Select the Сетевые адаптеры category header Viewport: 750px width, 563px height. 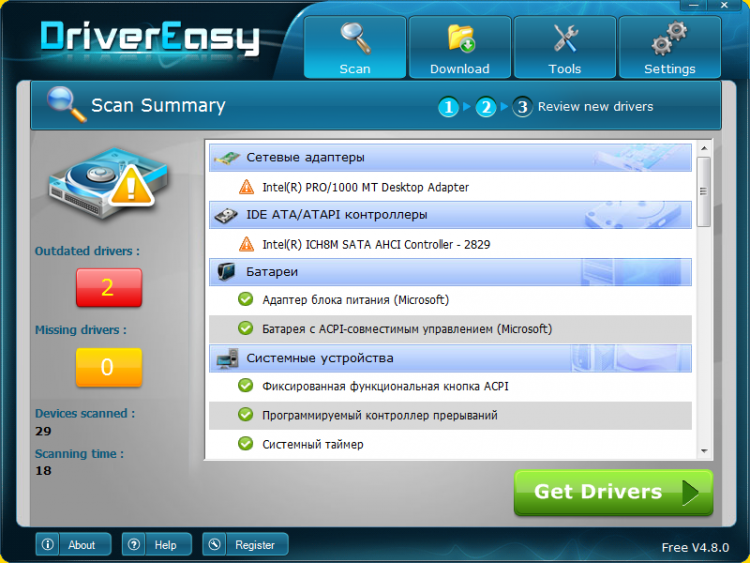click(450, 157)
